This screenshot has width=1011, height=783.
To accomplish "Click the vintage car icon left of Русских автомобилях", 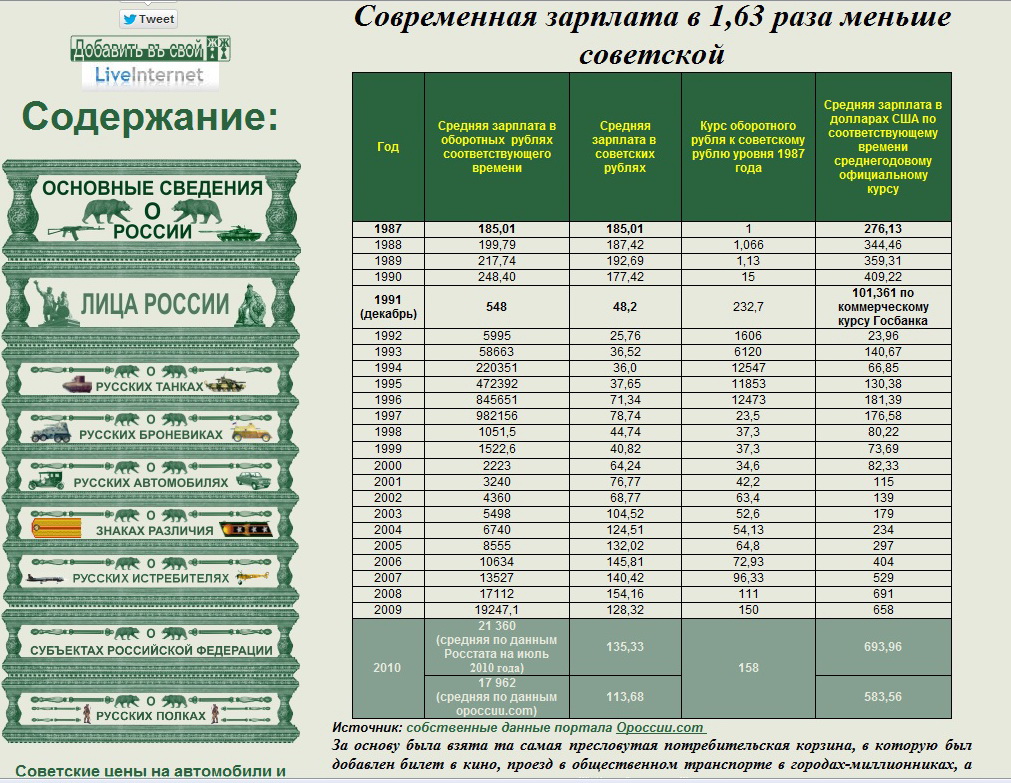I will (x=46, y=480).
